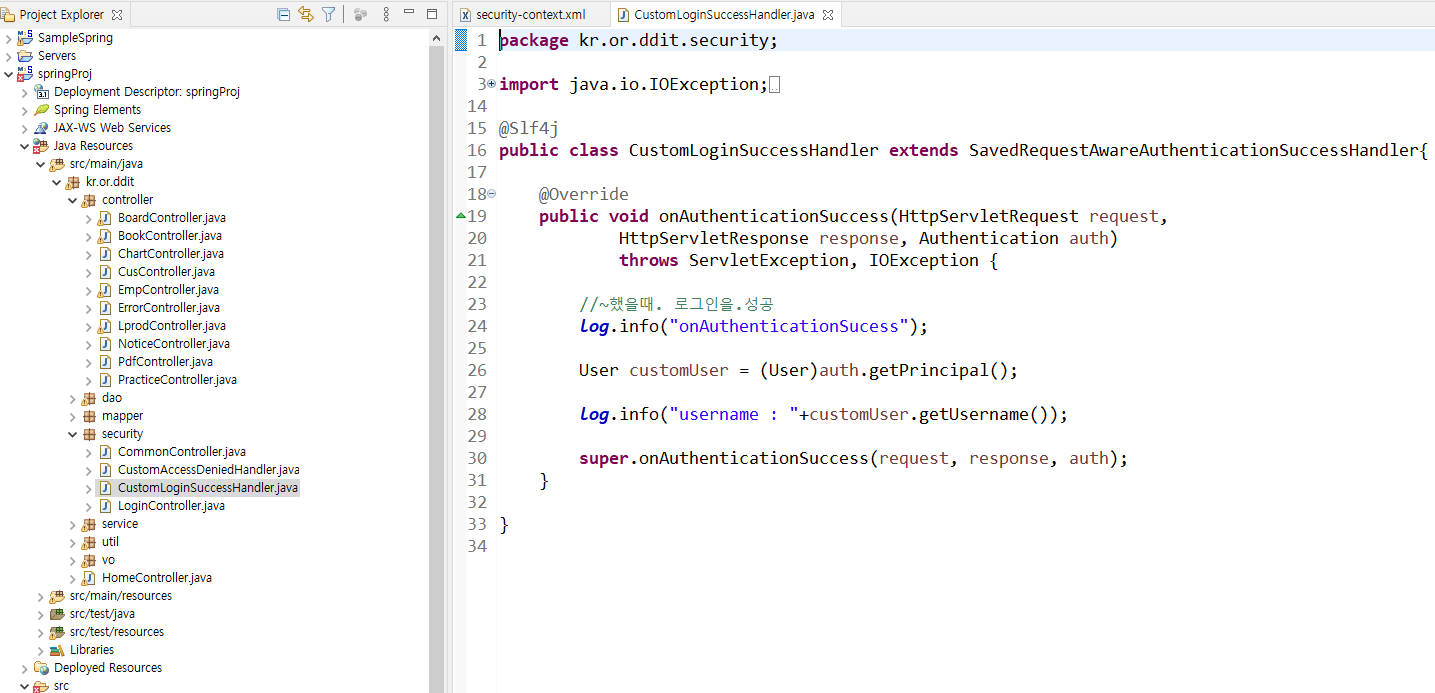Viewport: 1435px width, 693px height.
Task: Click the Deployed Resources icon
Action: click(x=41, y=668)
